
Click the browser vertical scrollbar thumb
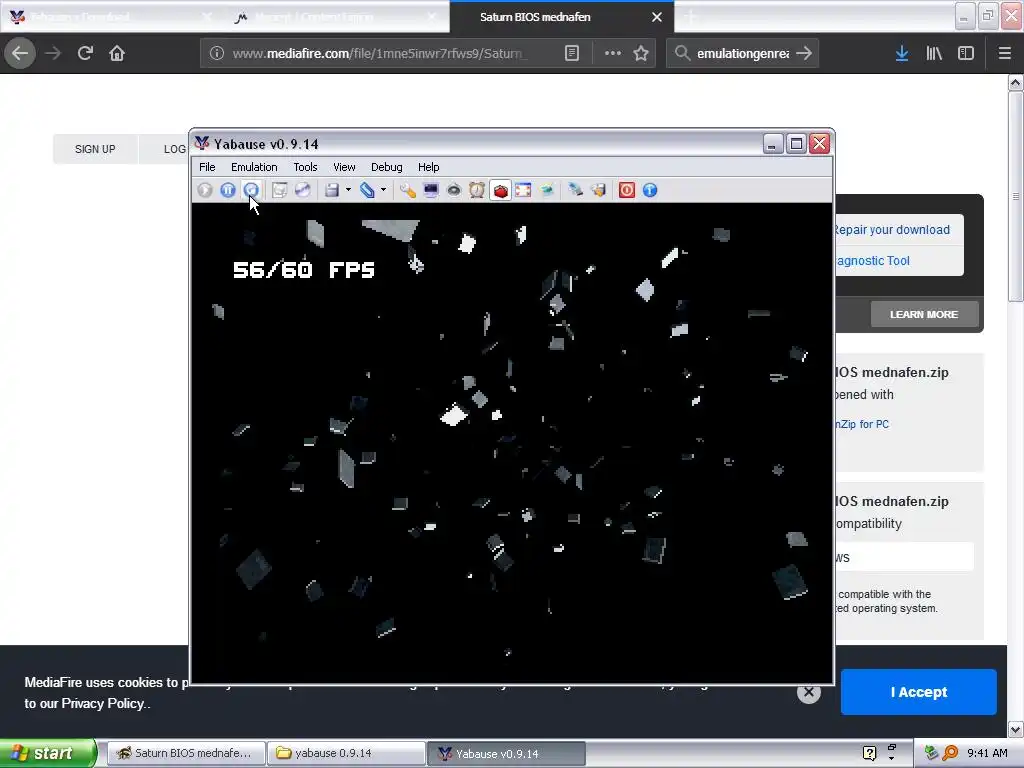(x=1015, y=196)
